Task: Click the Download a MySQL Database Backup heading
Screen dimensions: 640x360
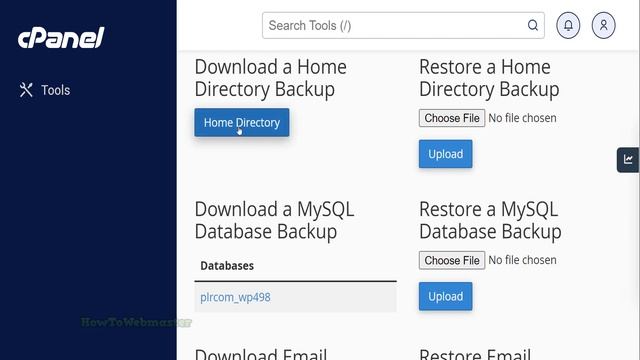Action: pos(275,220)
